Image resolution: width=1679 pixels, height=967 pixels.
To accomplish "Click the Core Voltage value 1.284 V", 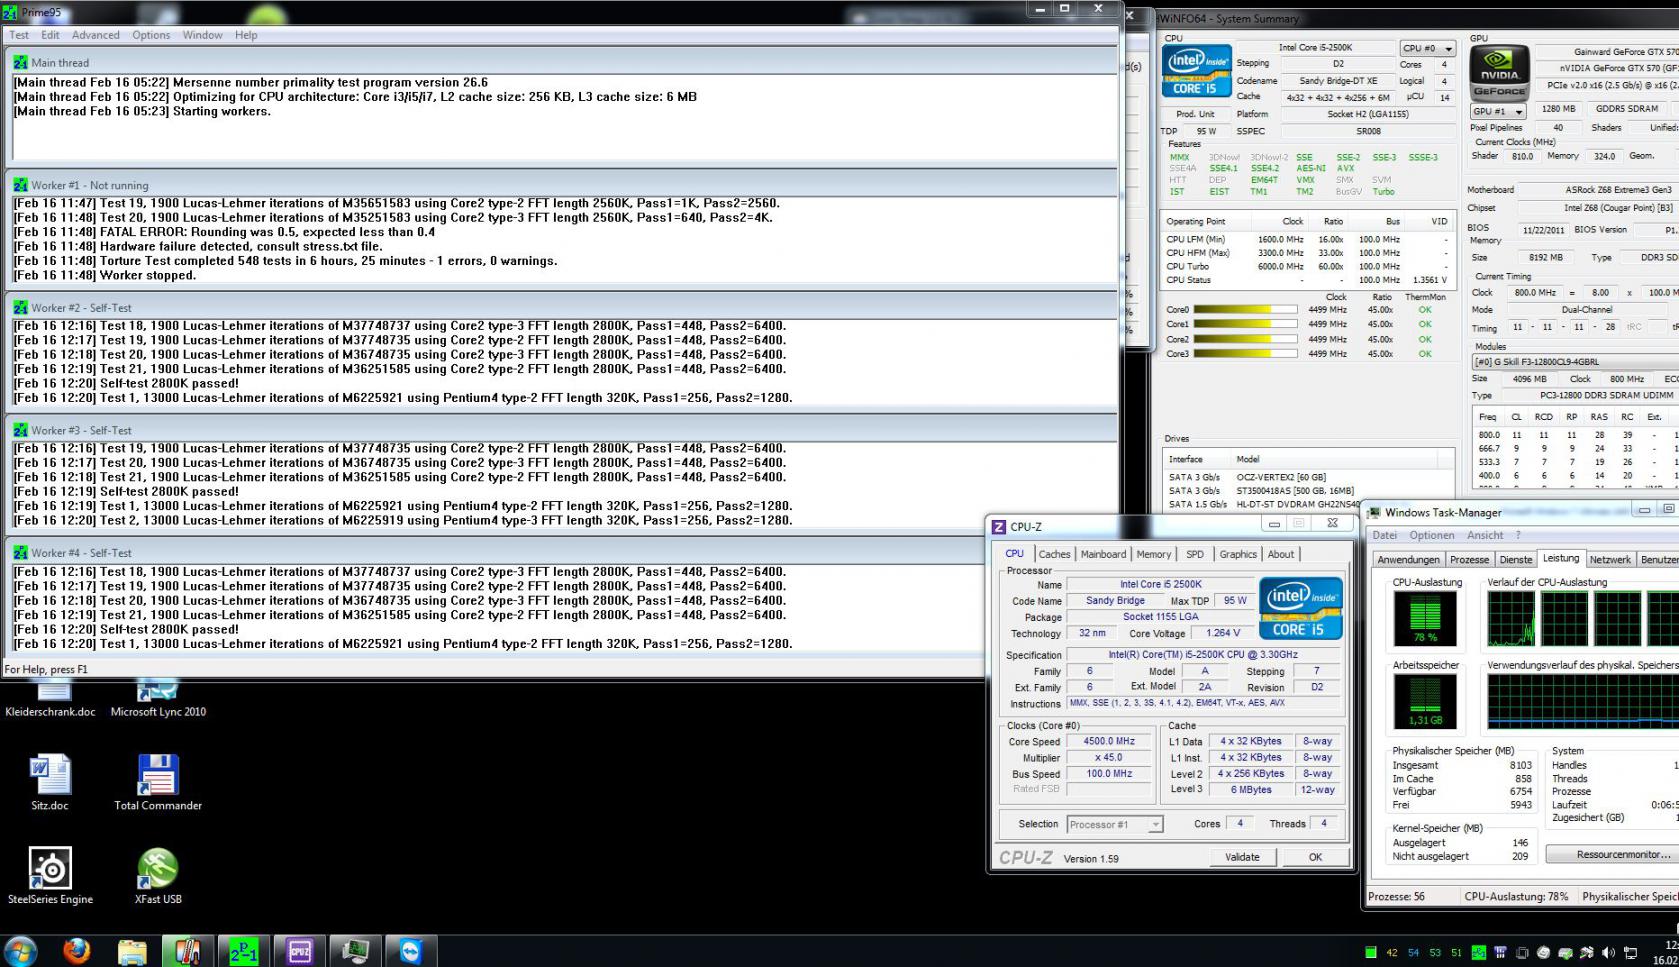I will click(1223, 633).
